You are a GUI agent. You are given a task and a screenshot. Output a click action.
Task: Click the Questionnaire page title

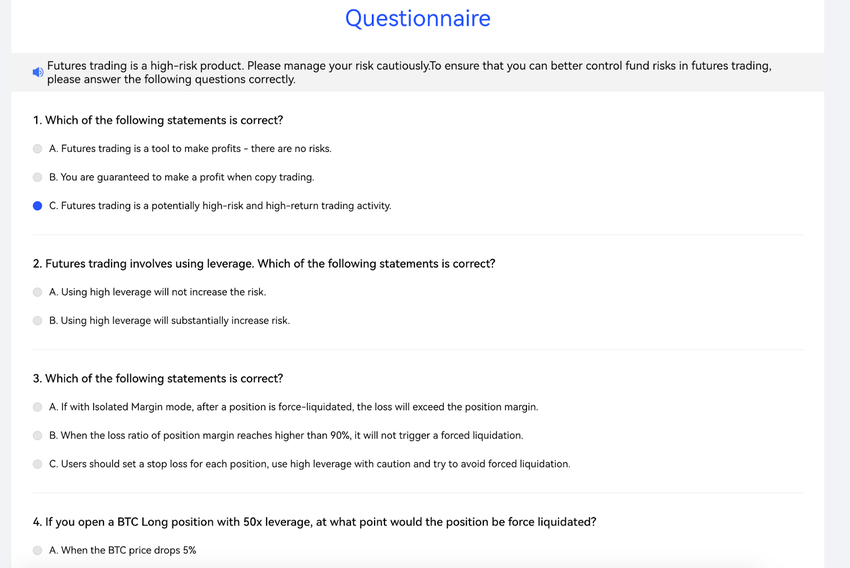click(x=418, y=18)
